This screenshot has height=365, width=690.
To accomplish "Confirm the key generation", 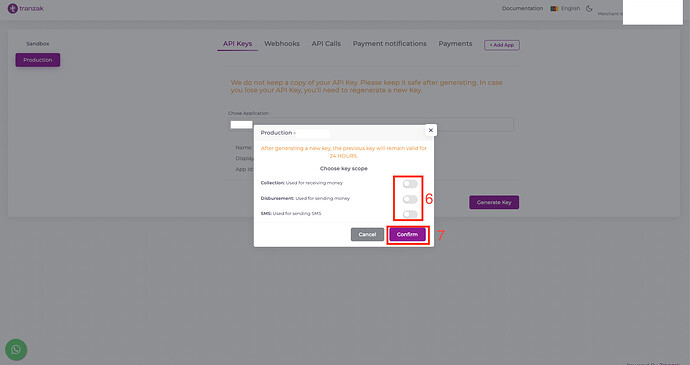I will [x=407, y=234].
